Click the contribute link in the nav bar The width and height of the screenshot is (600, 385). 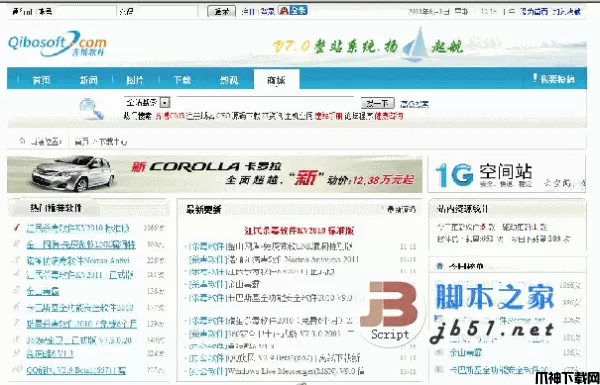557,79
